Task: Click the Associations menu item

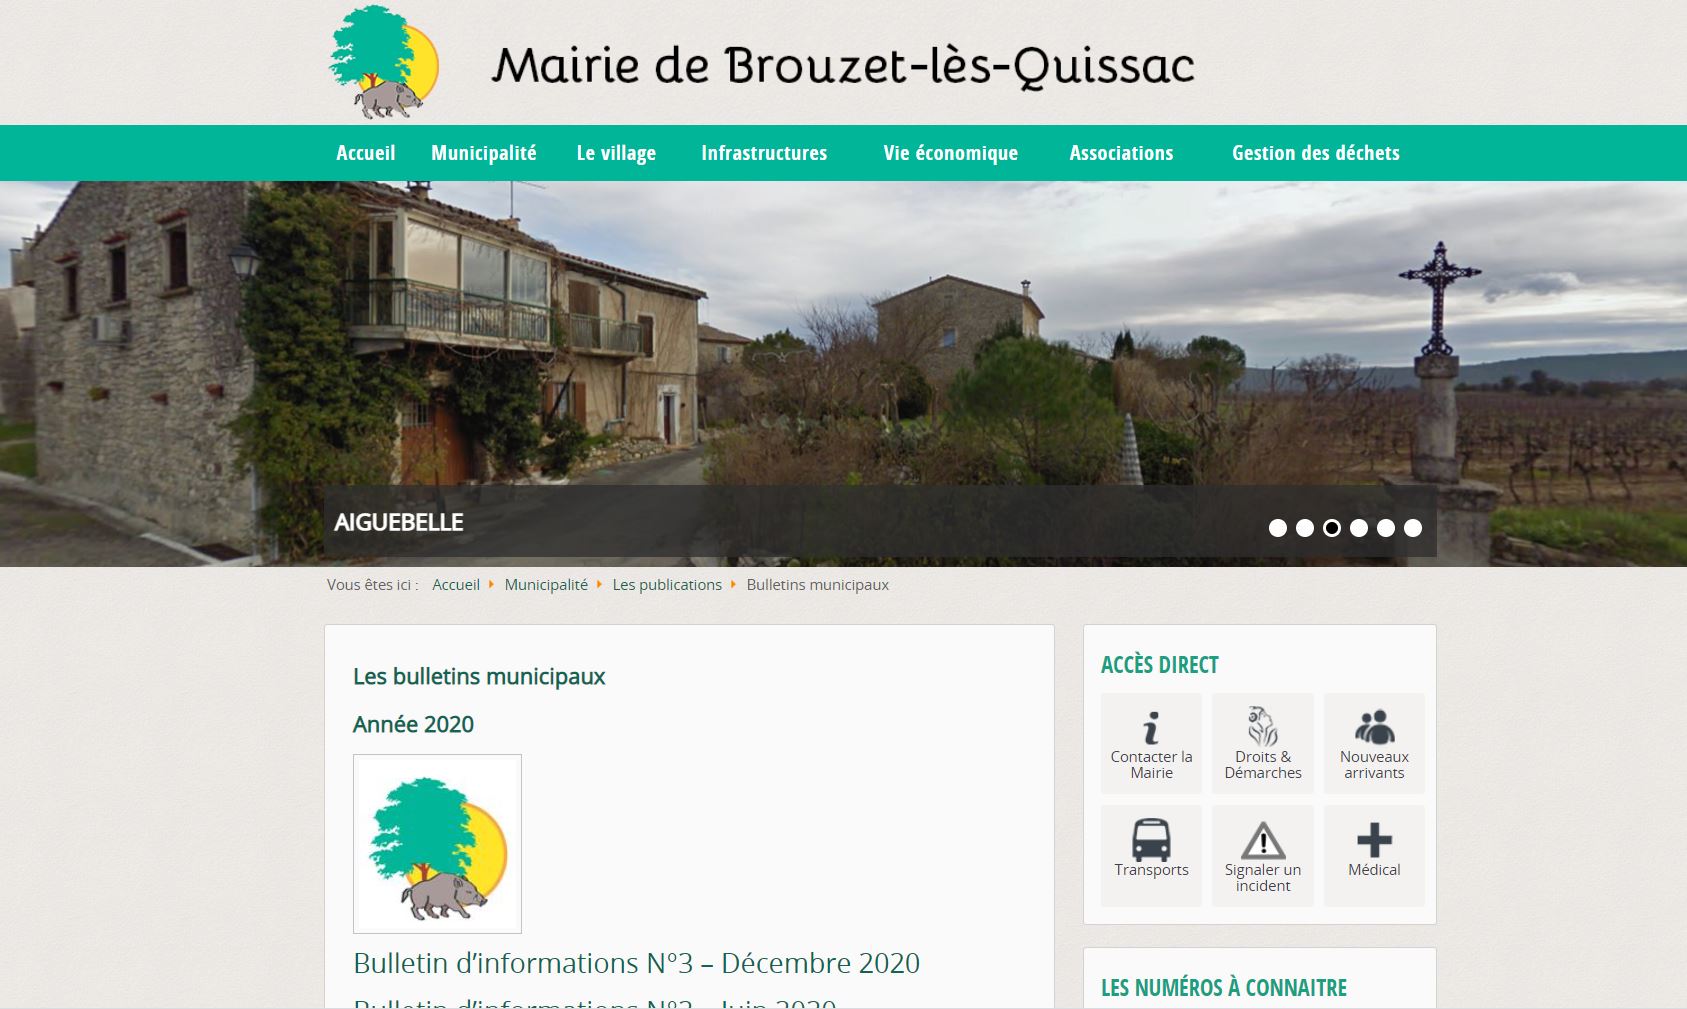Action: (1121, 153)
